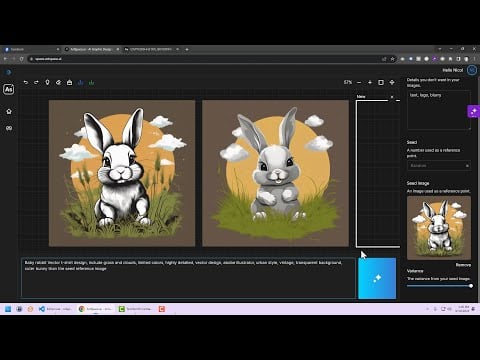Select the right grey rabbit image
This screenshot has width=480, height=360.
click(275, 173)
